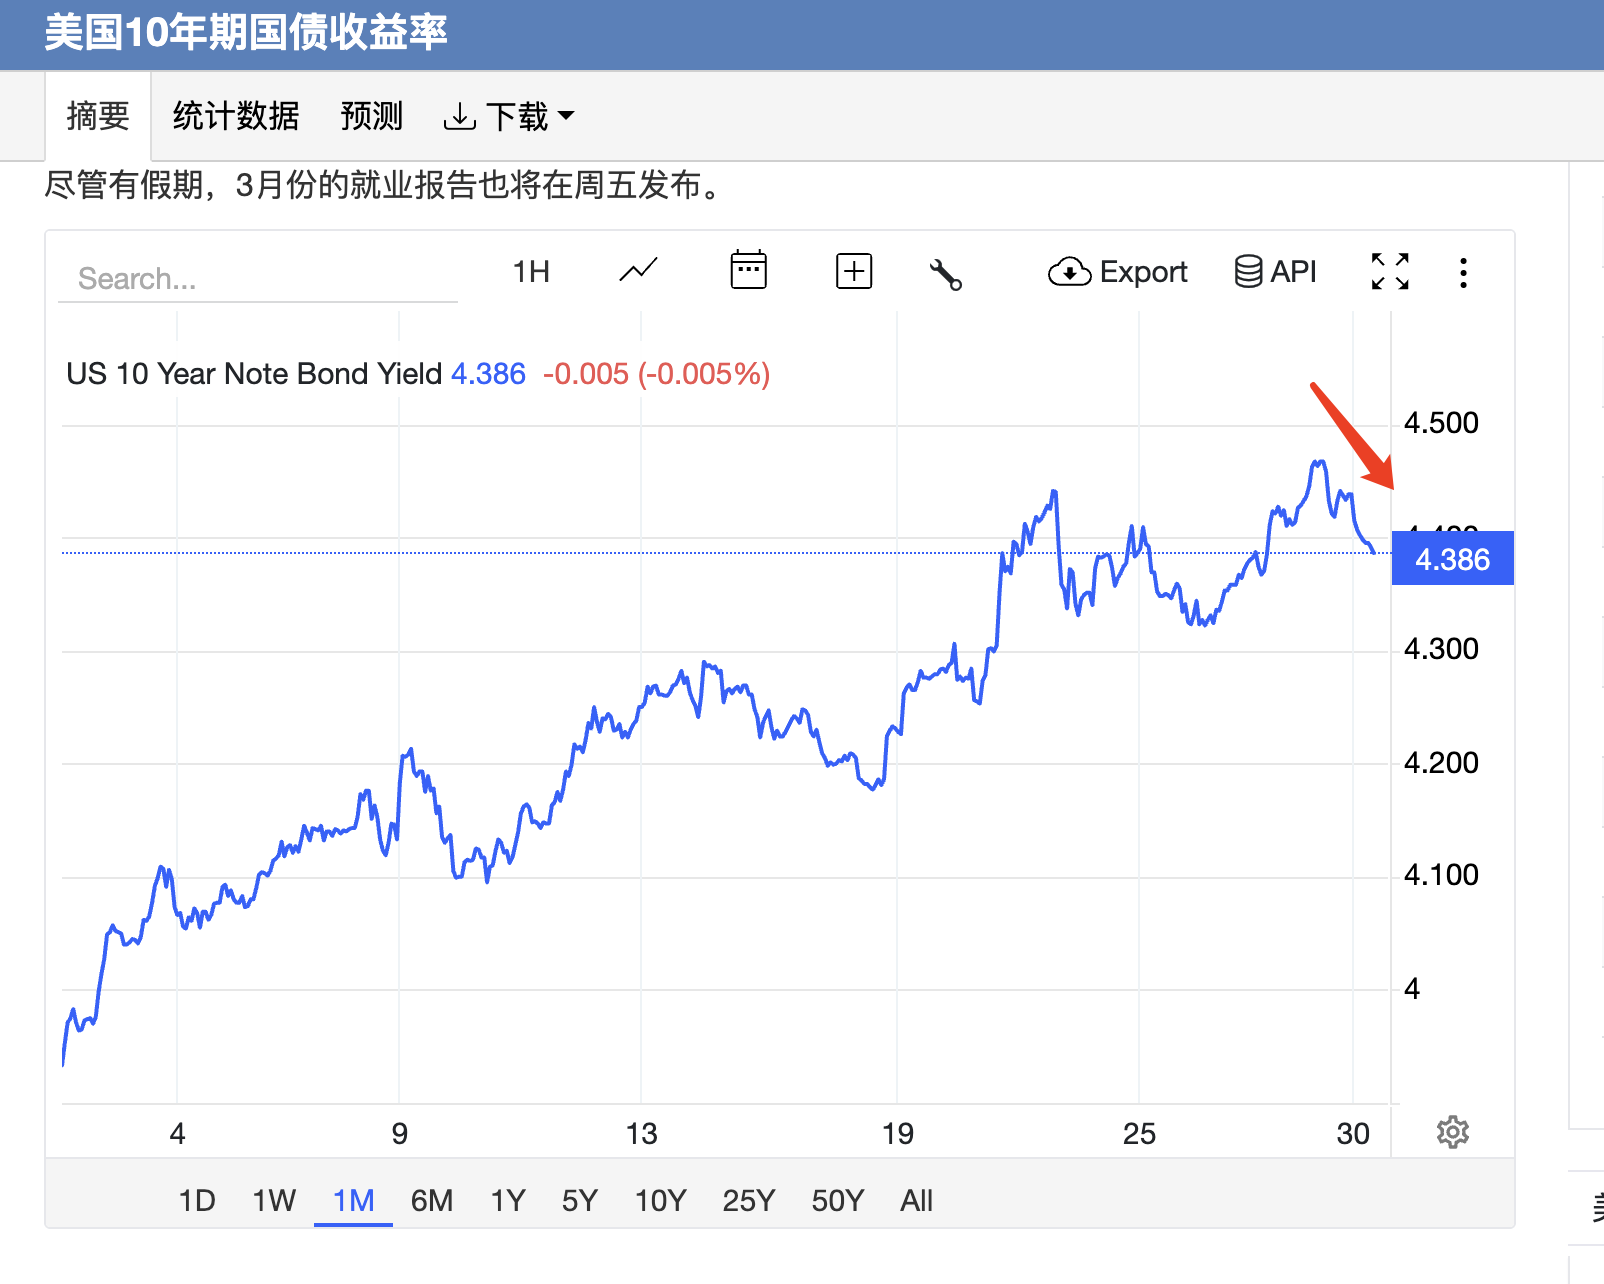The width and height of the screenshot is (1604, 1284).
Task: Open the 1H interval selector
Action: pyautogui.click(x=531, y=272)
